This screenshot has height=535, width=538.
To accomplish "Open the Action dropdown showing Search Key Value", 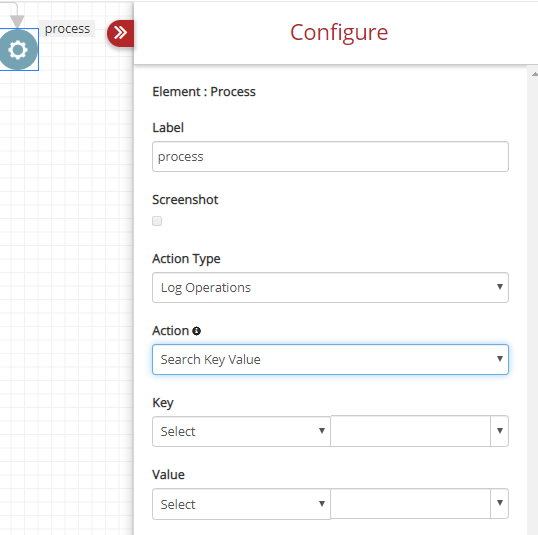I will tap(330, 359).
